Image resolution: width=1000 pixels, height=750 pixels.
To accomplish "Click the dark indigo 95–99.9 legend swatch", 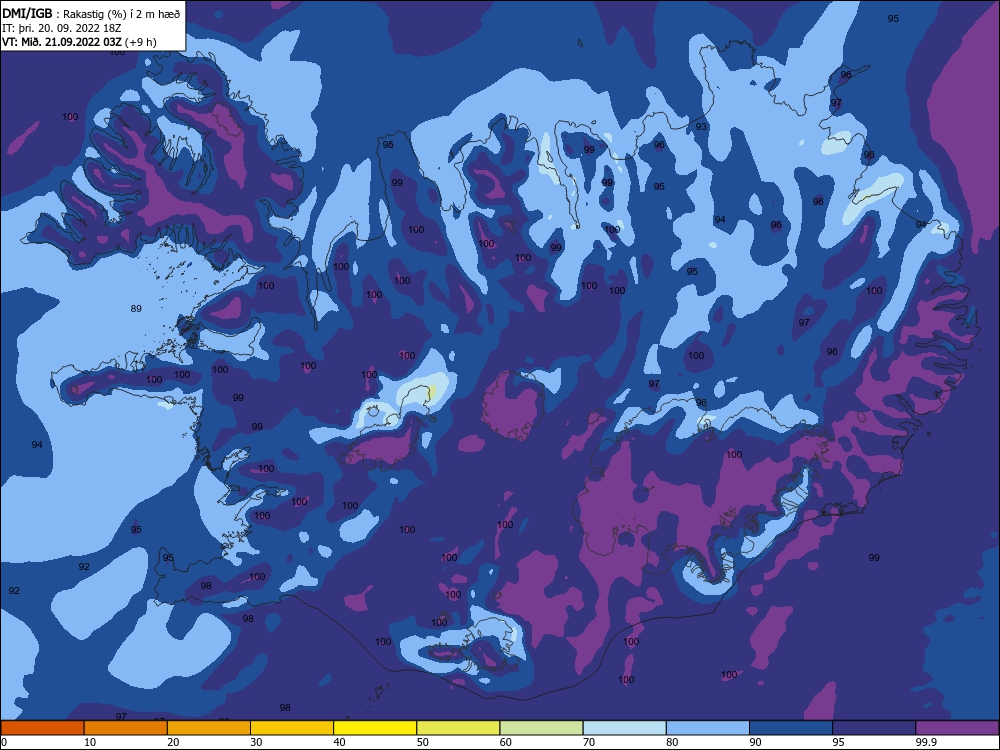I will tap(874, 728).
